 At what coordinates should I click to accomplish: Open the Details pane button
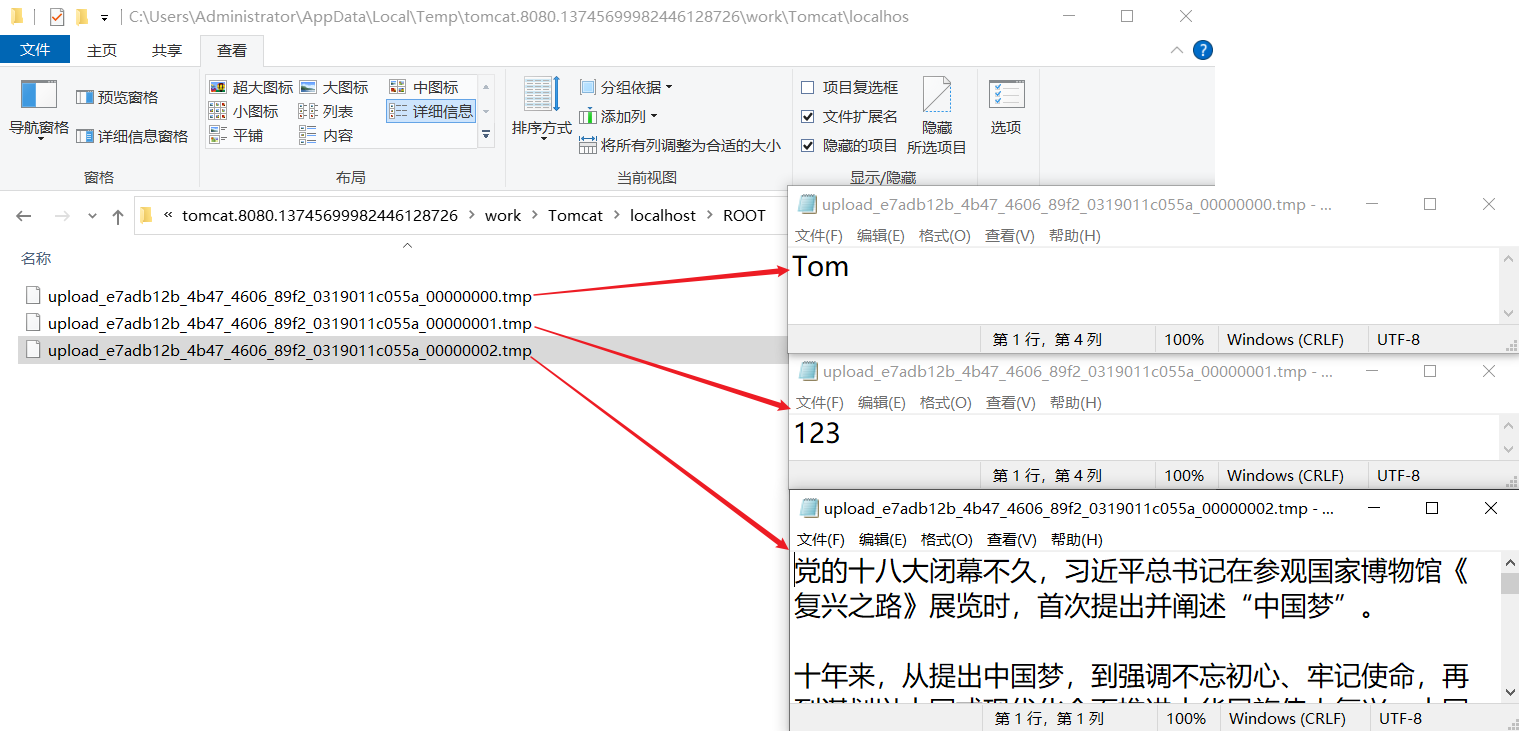click(133, 136)
